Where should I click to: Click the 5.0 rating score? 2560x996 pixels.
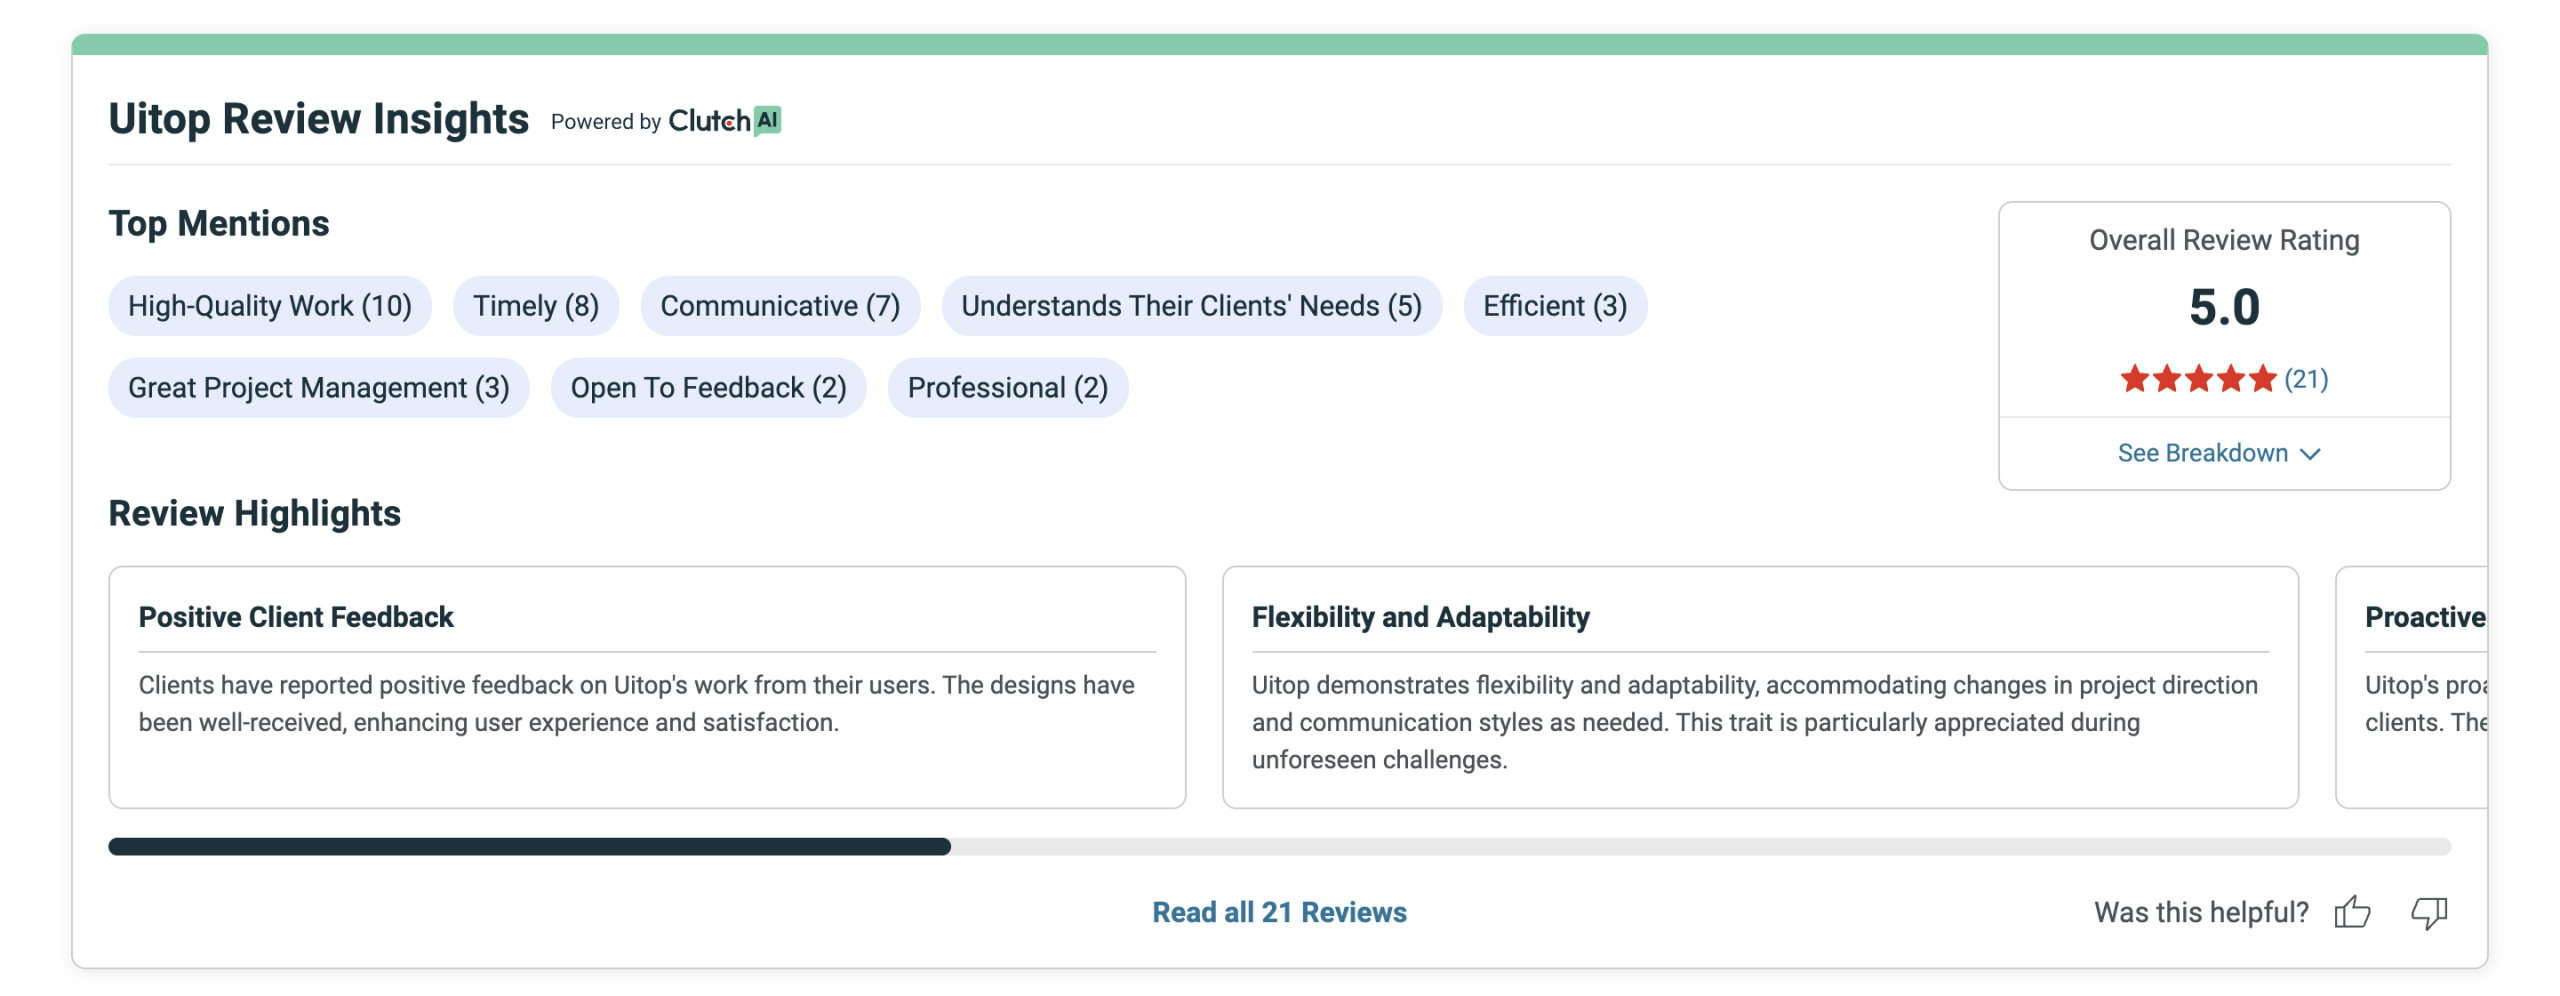click(2224, 307)
